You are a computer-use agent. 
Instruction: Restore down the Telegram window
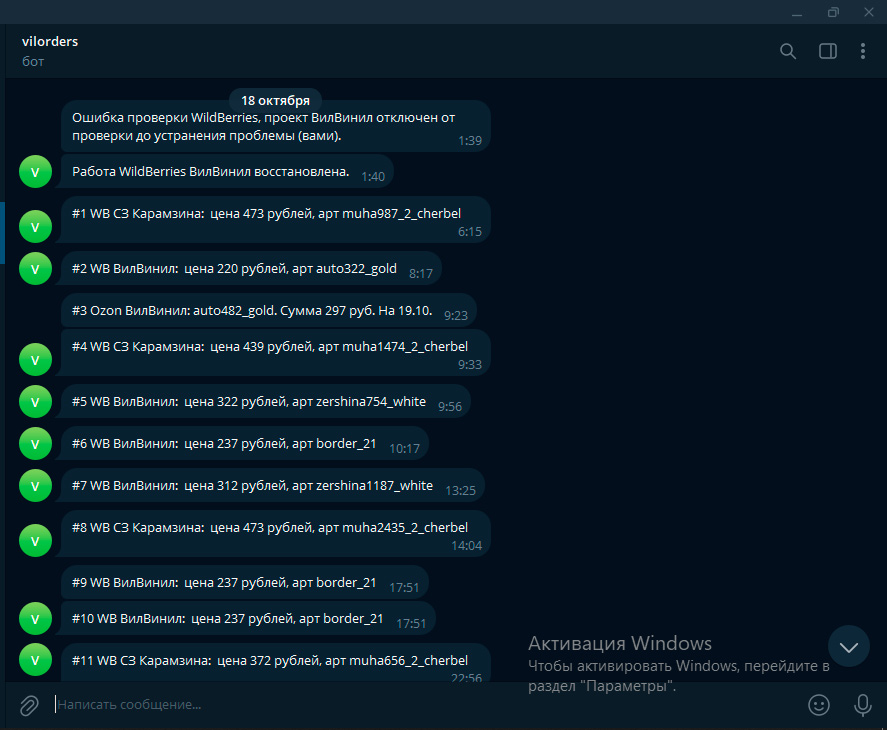(x=833, y=12)
